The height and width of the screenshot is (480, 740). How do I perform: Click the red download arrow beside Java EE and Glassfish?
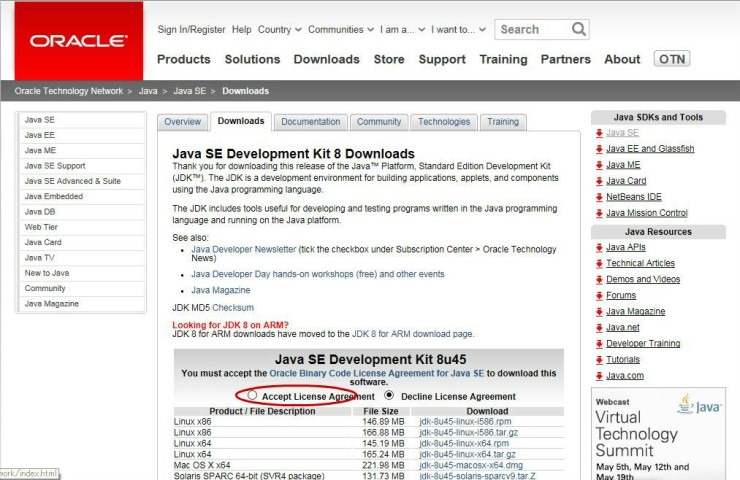click(x=599, y=149)
